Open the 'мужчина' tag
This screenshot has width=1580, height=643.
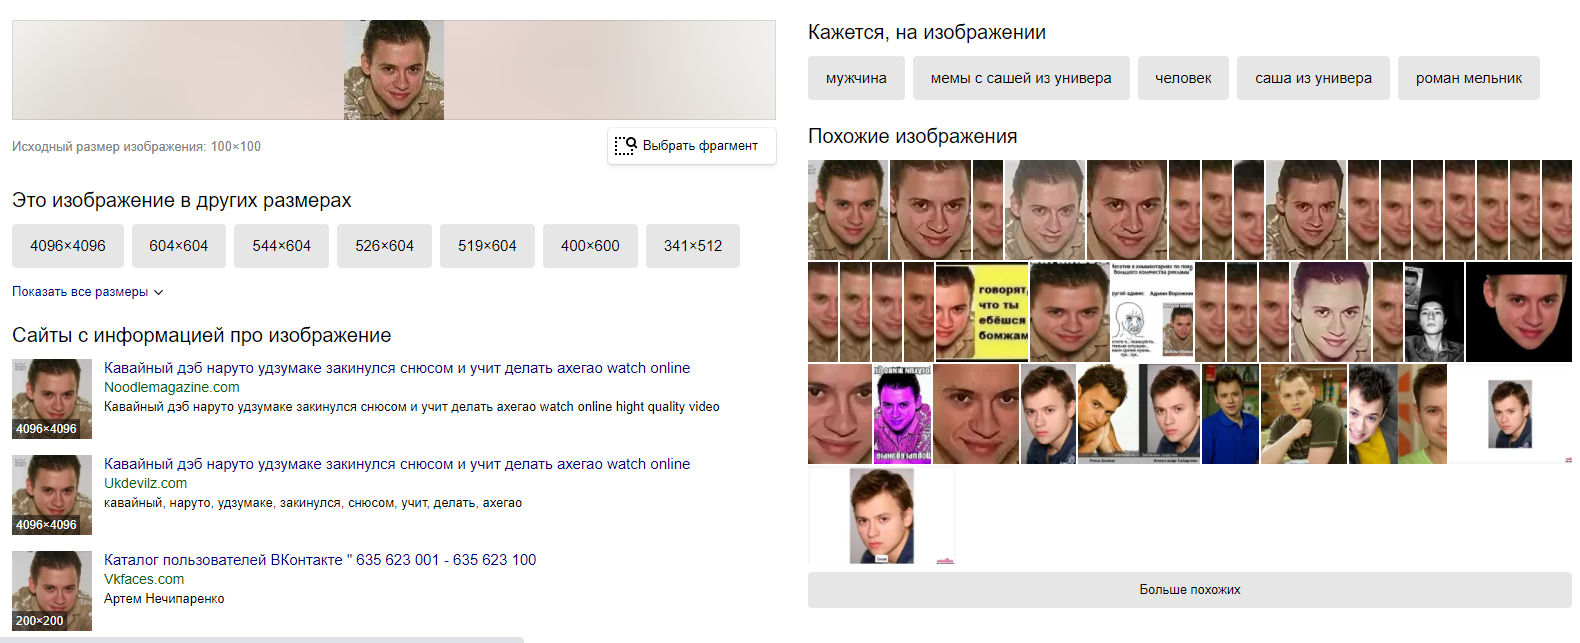click(x=856, y=78)
